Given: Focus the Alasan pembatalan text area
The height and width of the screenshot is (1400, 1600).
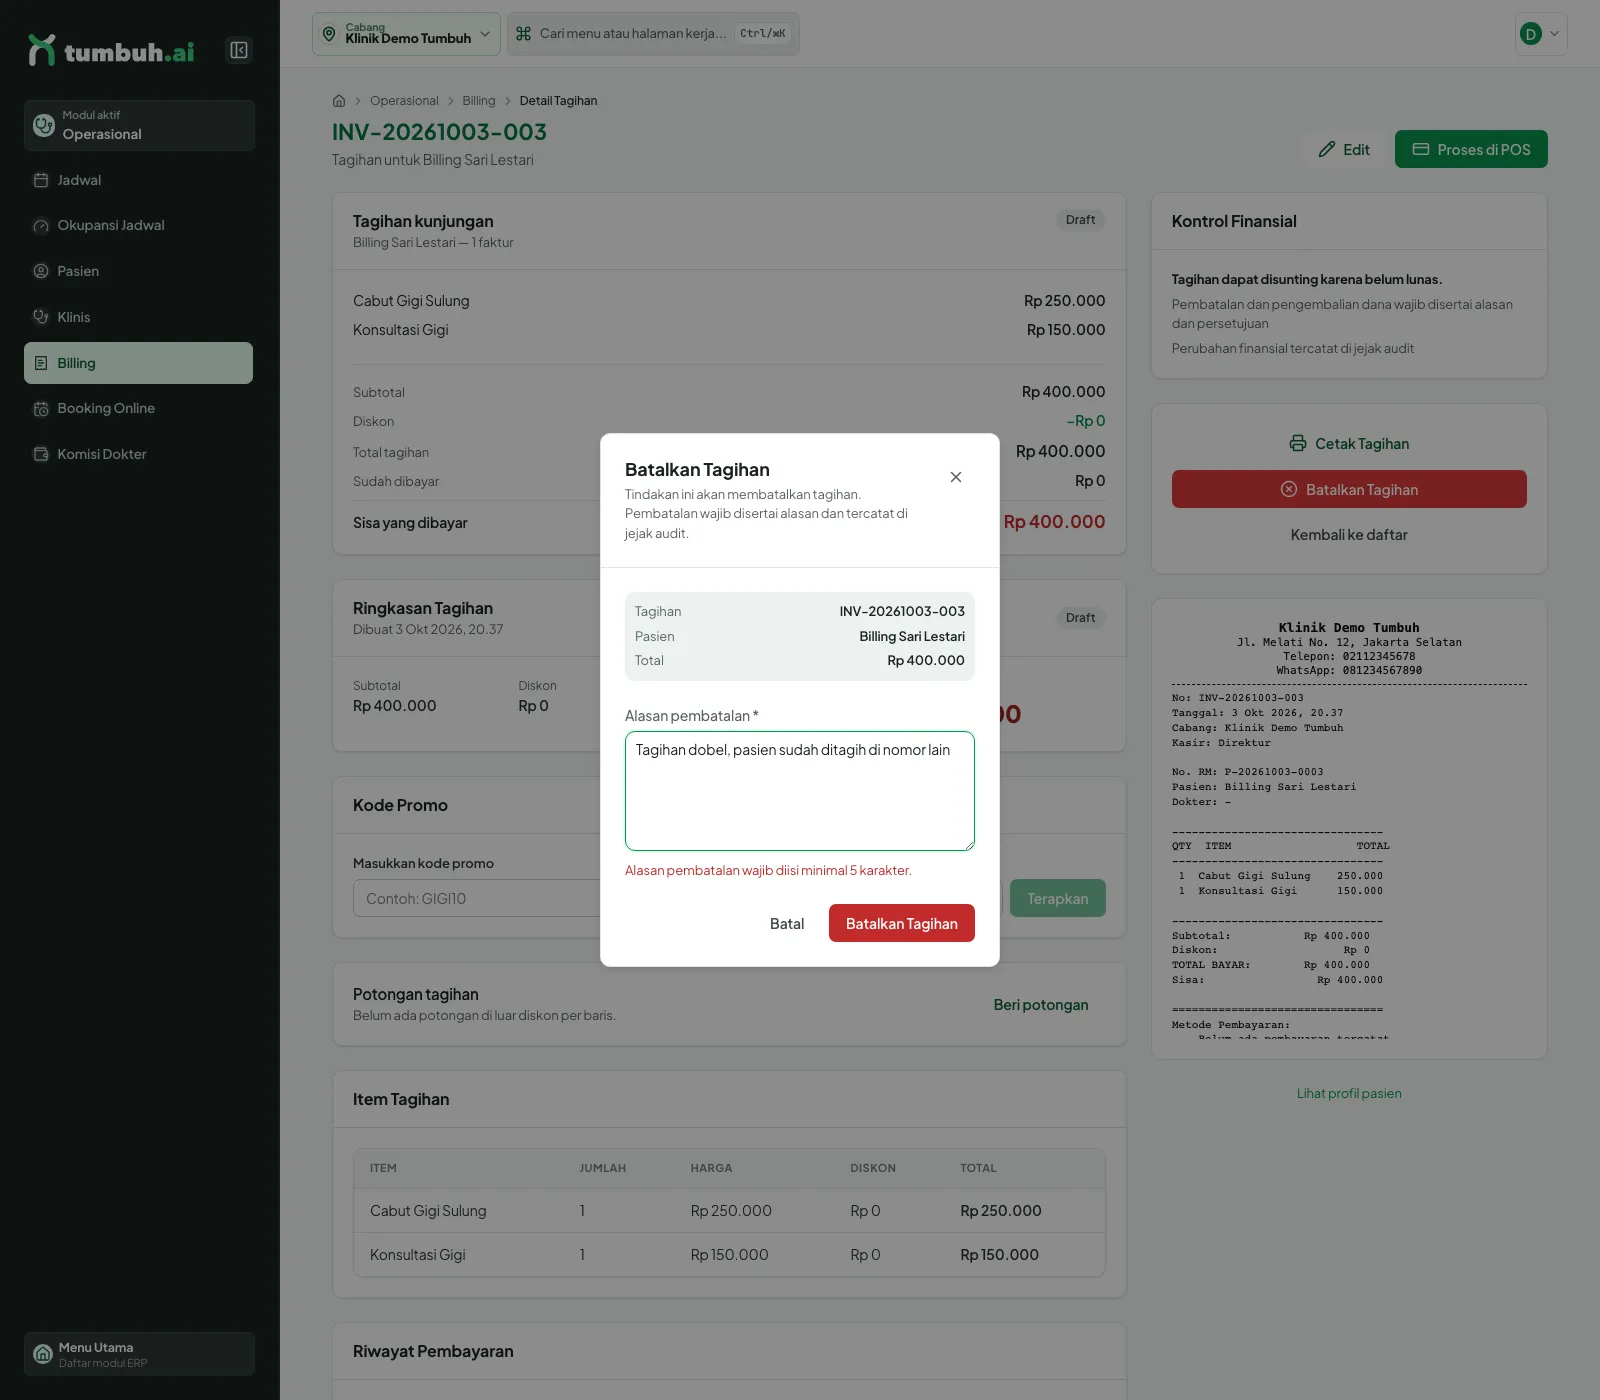Looking at the screenshot, I should [x=800, y=791].
